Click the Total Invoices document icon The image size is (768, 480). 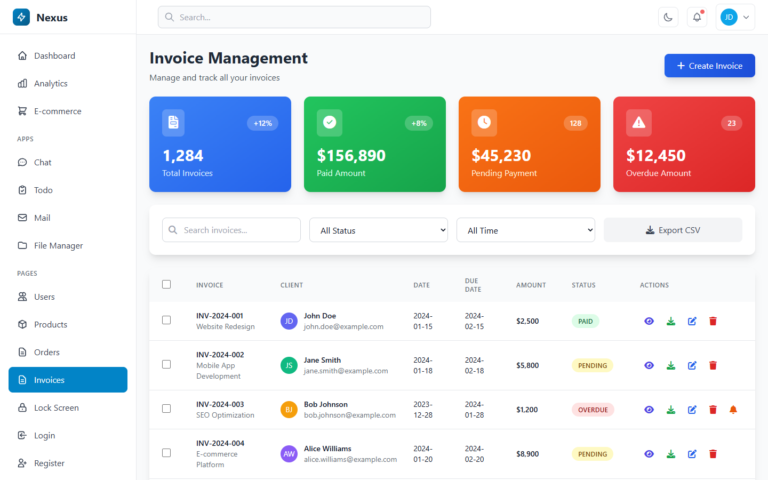[x=173, y=122]
